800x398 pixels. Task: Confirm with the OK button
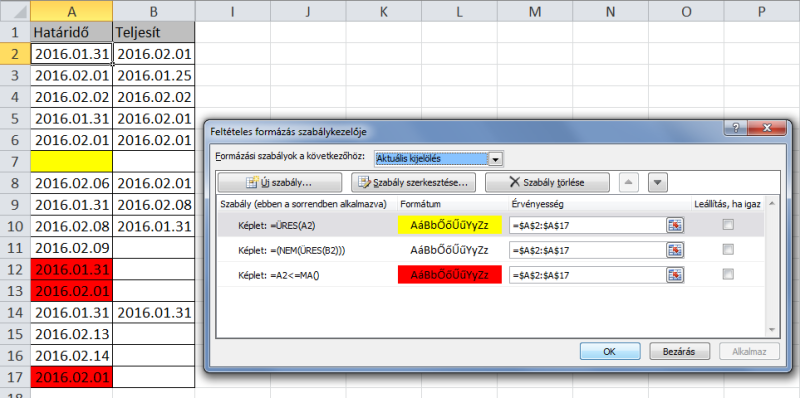click(610, 351)
